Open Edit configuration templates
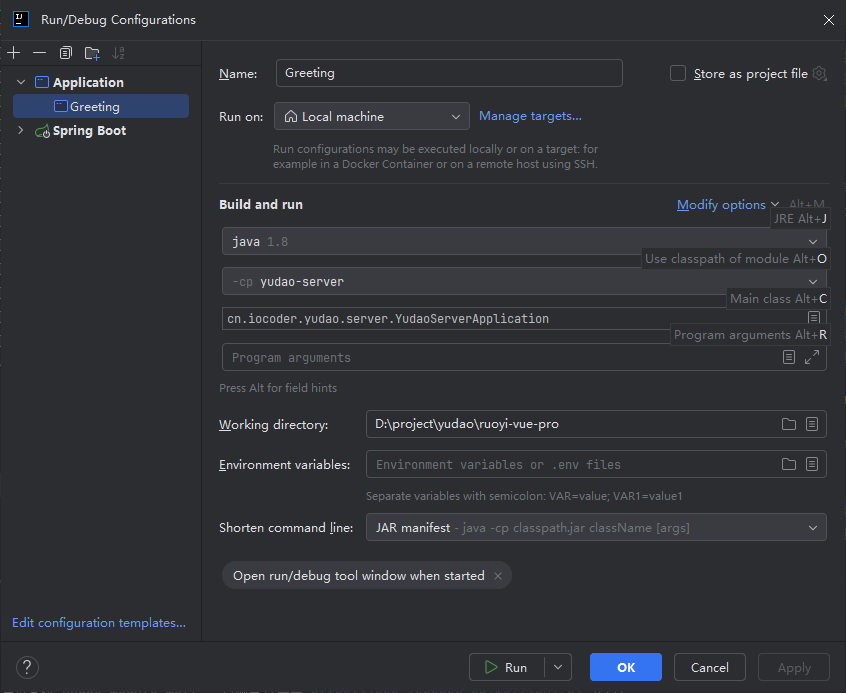The width and height of the screenshot is (846, 693). click(97, 622)
